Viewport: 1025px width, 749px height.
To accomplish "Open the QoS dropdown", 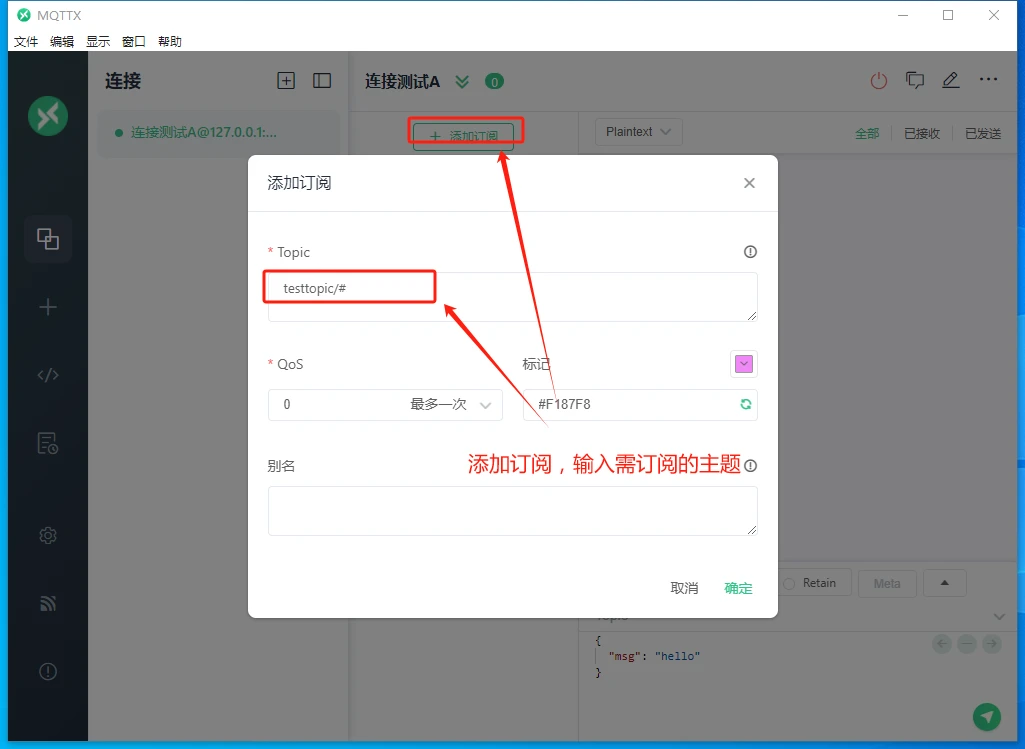I will tap(385, 405).
